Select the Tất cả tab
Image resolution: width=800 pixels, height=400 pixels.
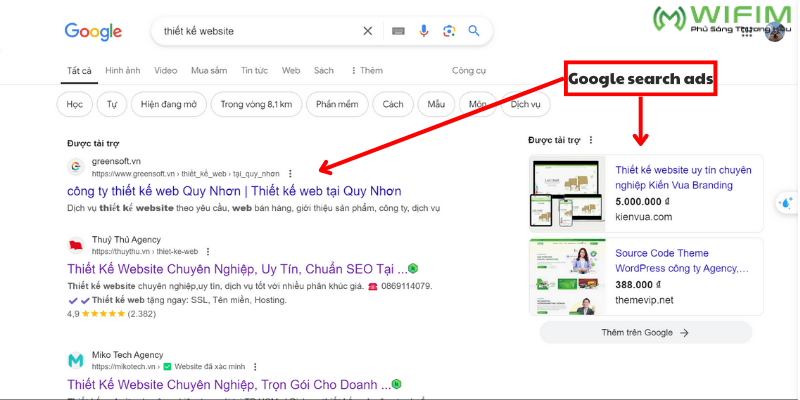tap(79, 70)
